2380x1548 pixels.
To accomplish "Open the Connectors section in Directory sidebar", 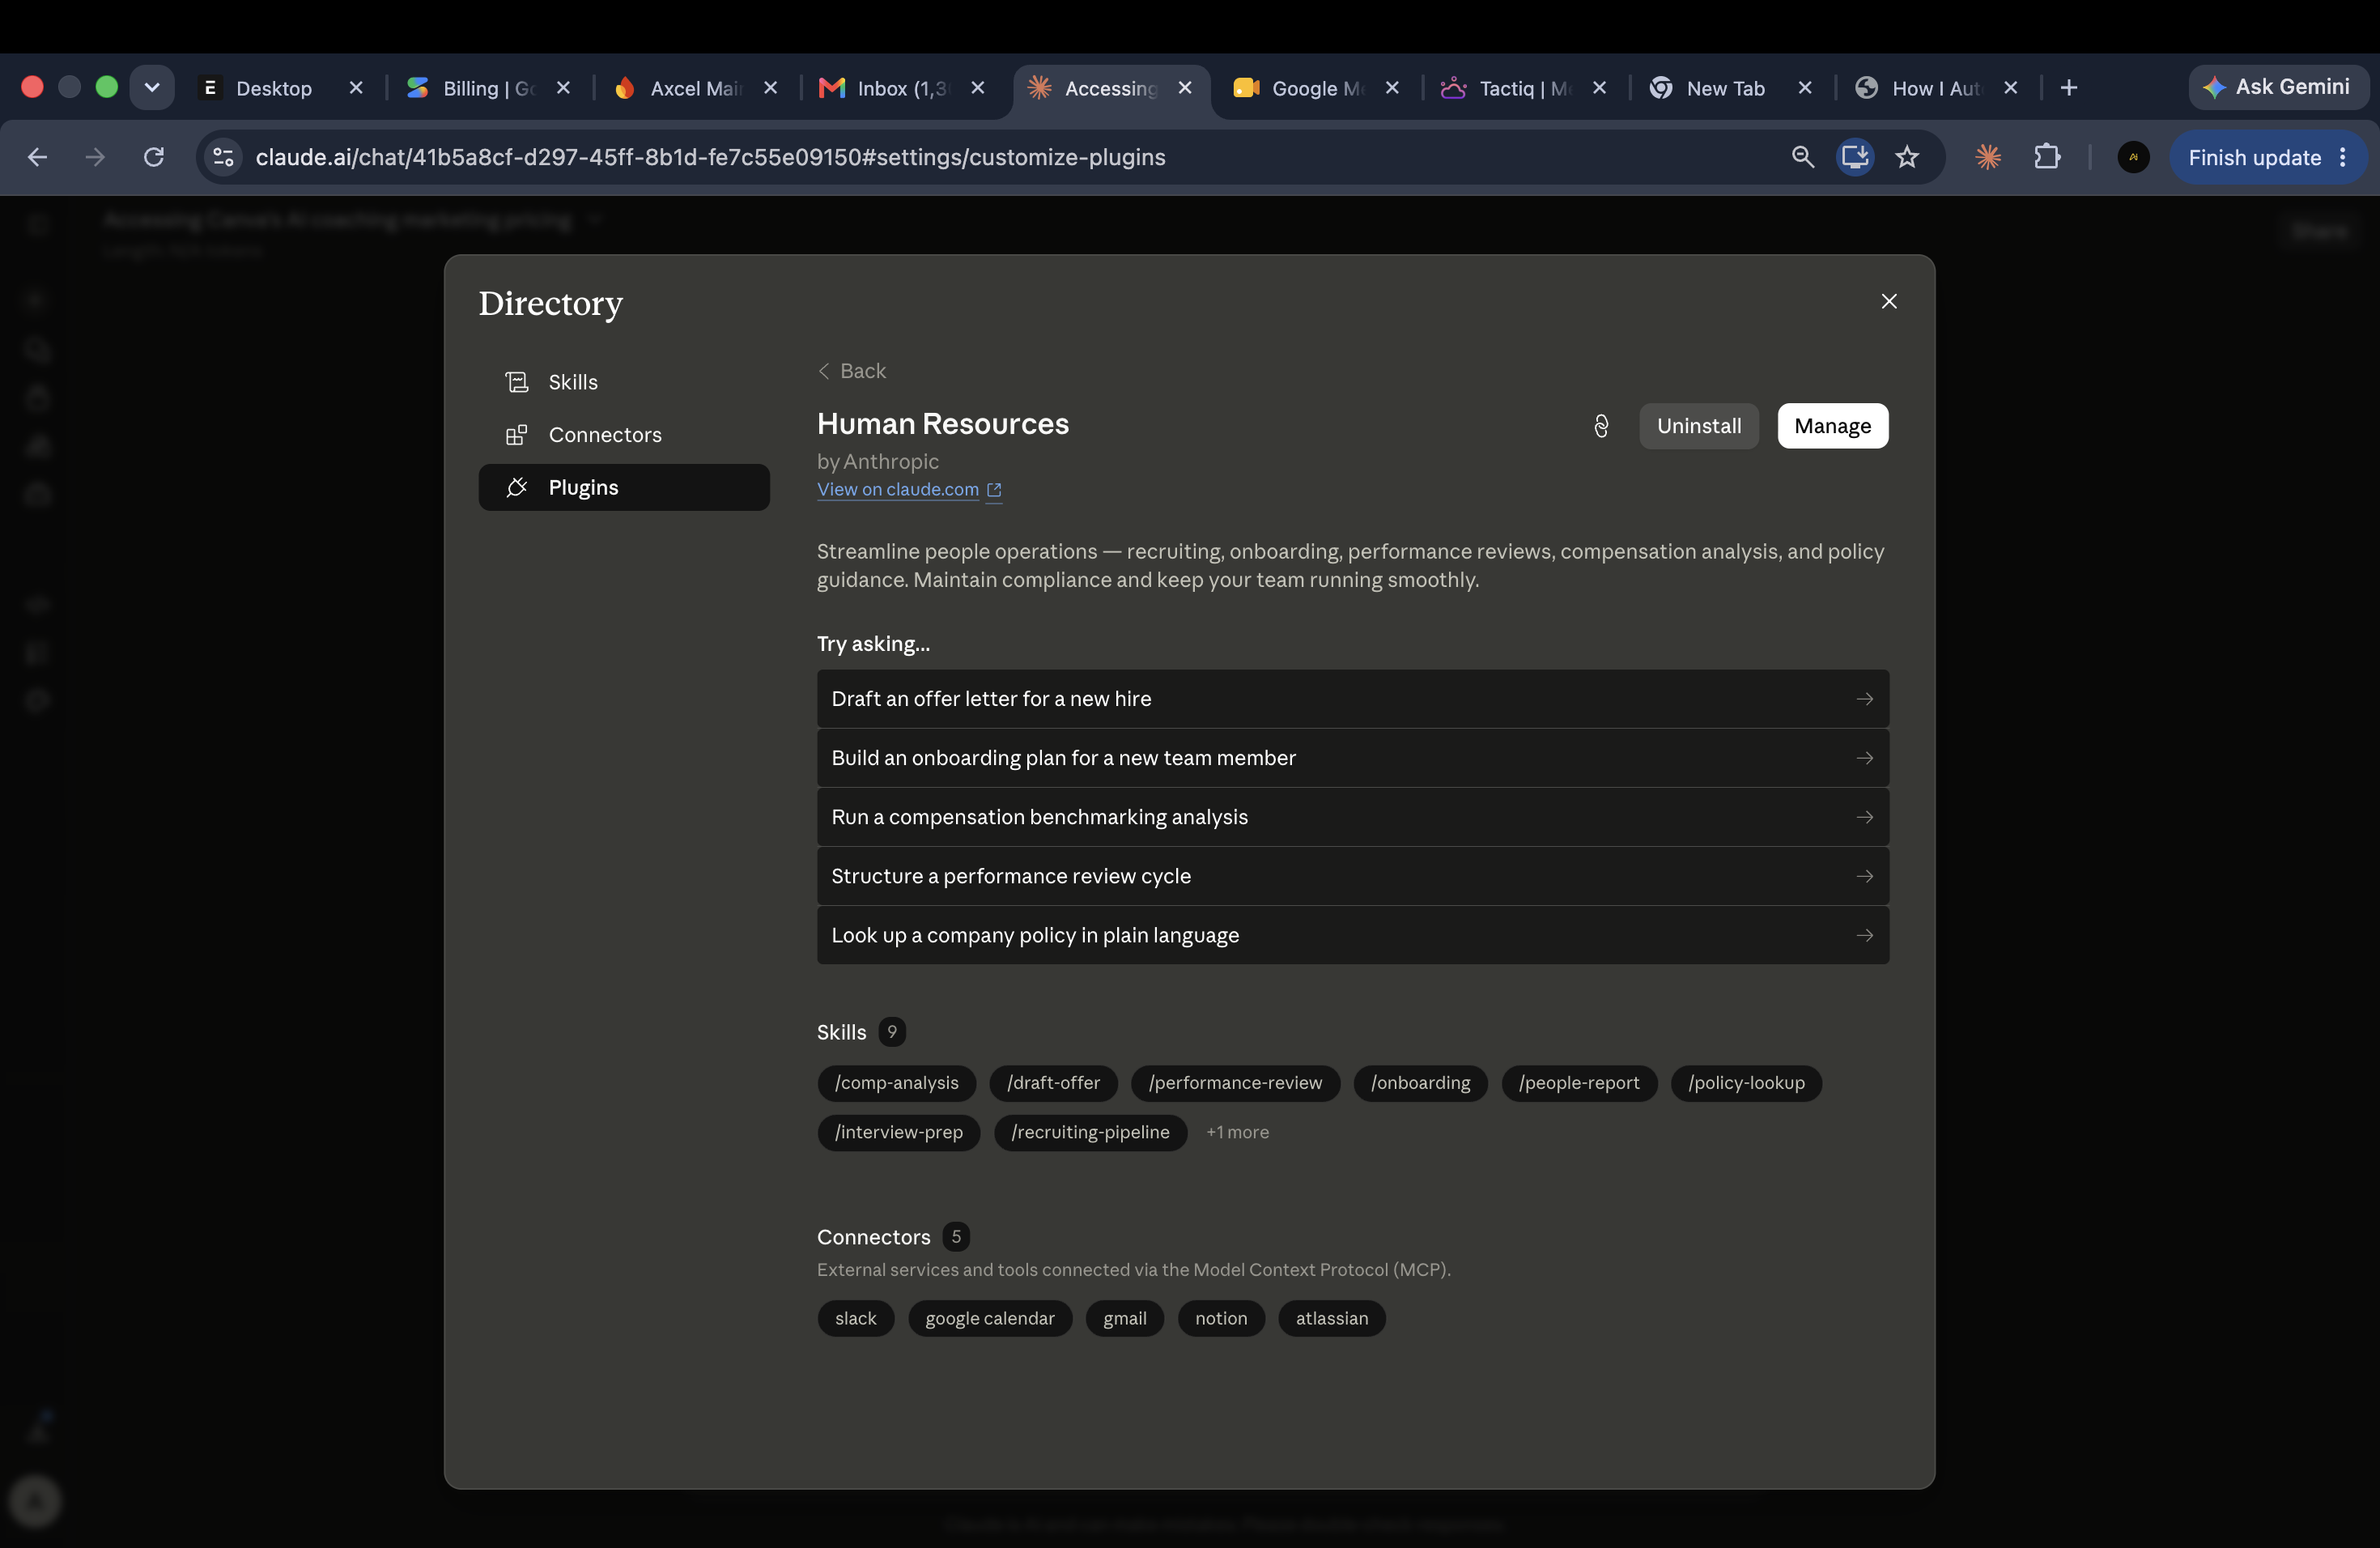I will coord(624,435).
